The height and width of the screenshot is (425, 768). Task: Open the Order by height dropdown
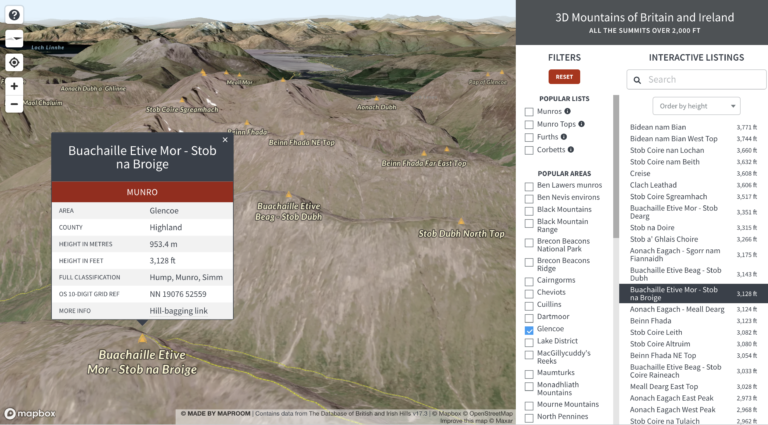click(x=696, y=106)
